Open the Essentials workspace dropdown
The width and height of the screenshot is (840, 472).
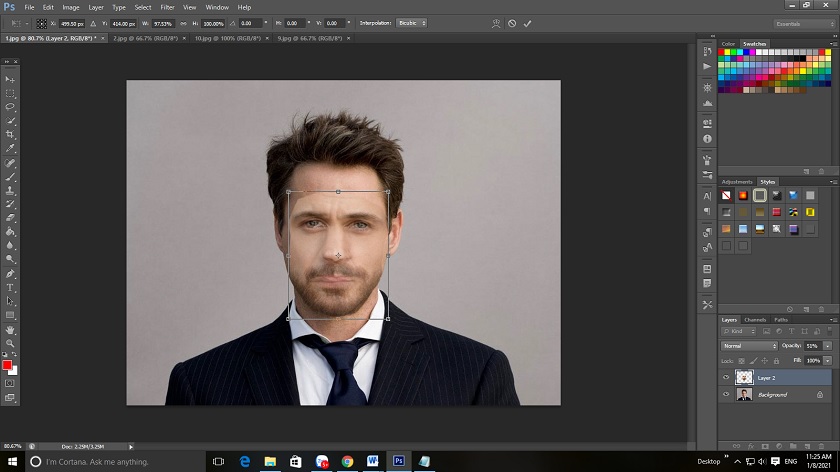click(804, 24)
